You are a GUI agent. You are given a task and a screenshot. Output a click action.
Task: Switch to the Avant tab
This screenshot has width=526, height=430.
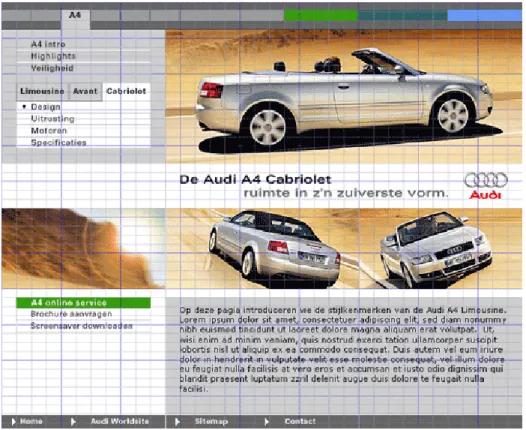coord(86,91)
